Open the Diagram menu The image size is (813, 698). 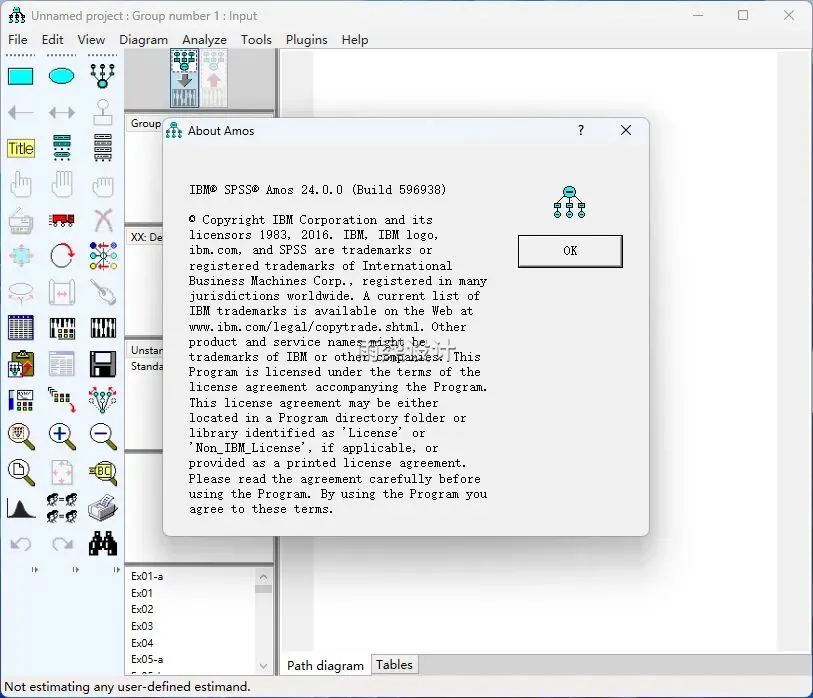(x=144, y=39)
